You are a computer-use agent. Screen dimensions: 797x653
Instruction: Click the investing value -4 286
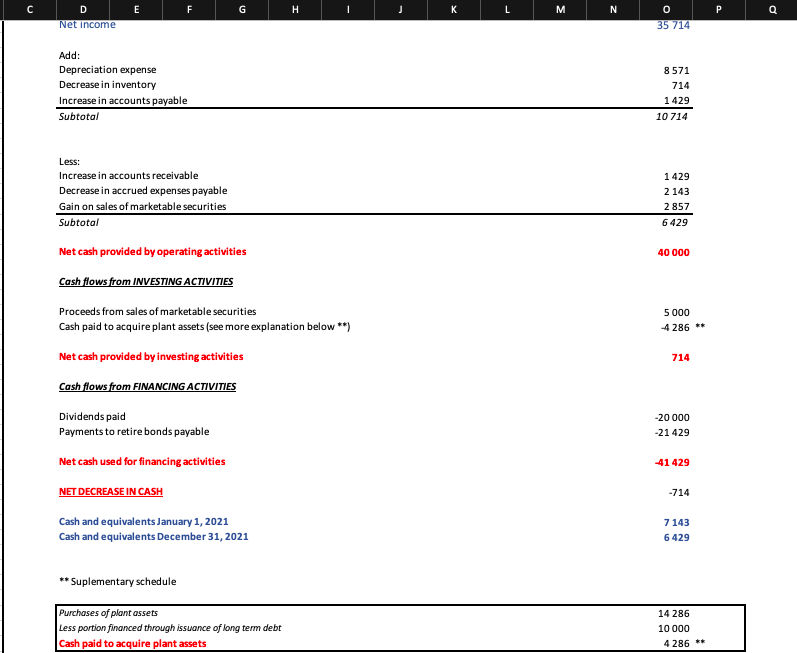pos(675,328)
